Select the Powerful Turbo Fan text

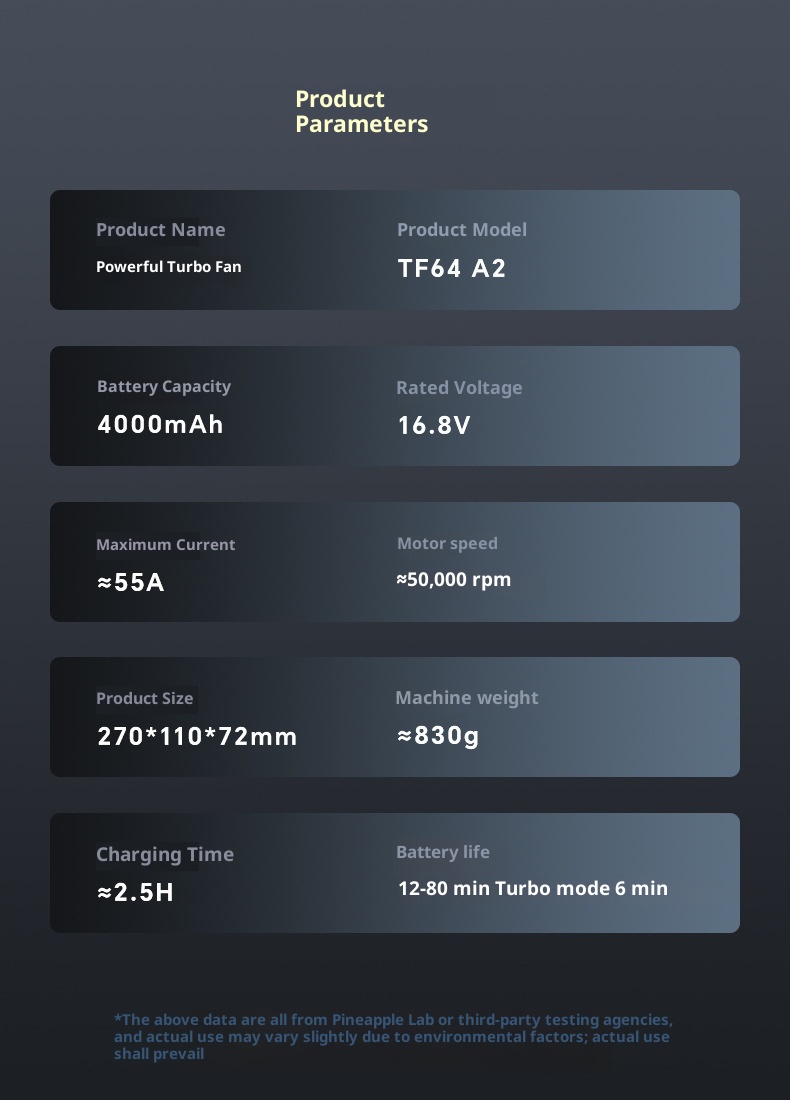coord(168,267)
